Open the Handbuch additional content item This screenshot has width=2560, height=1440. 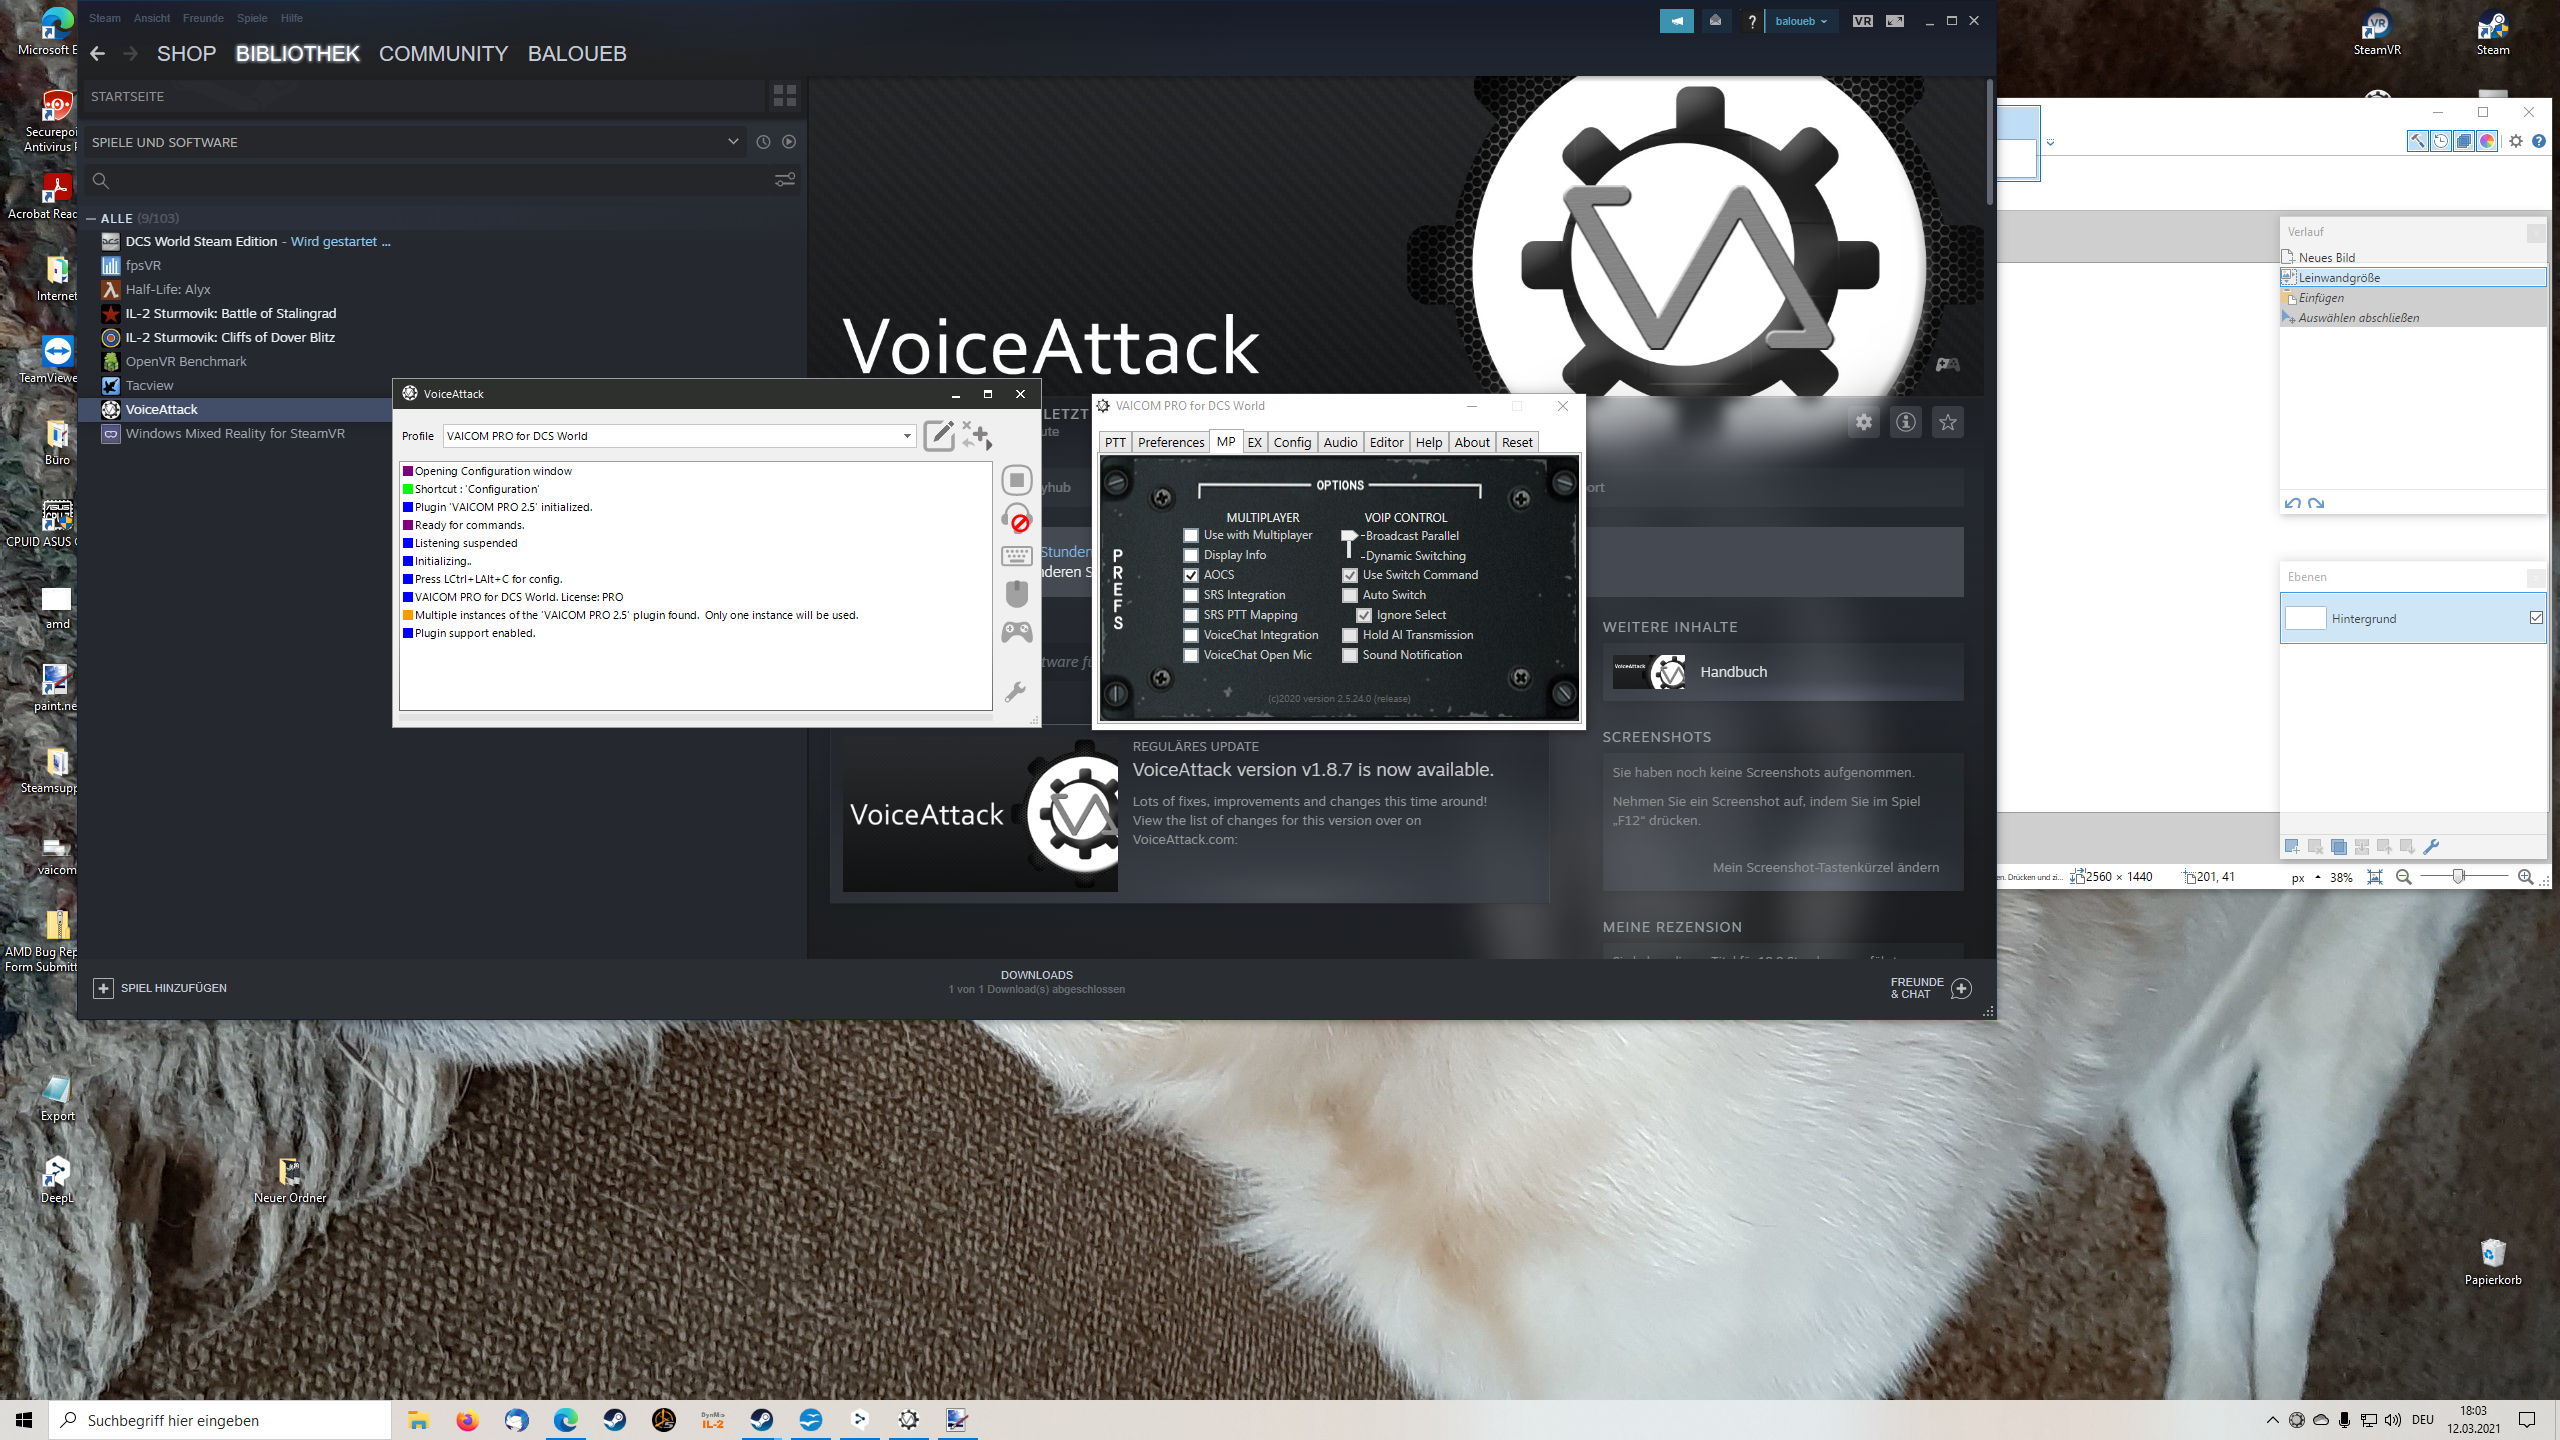coord(1783,672)
